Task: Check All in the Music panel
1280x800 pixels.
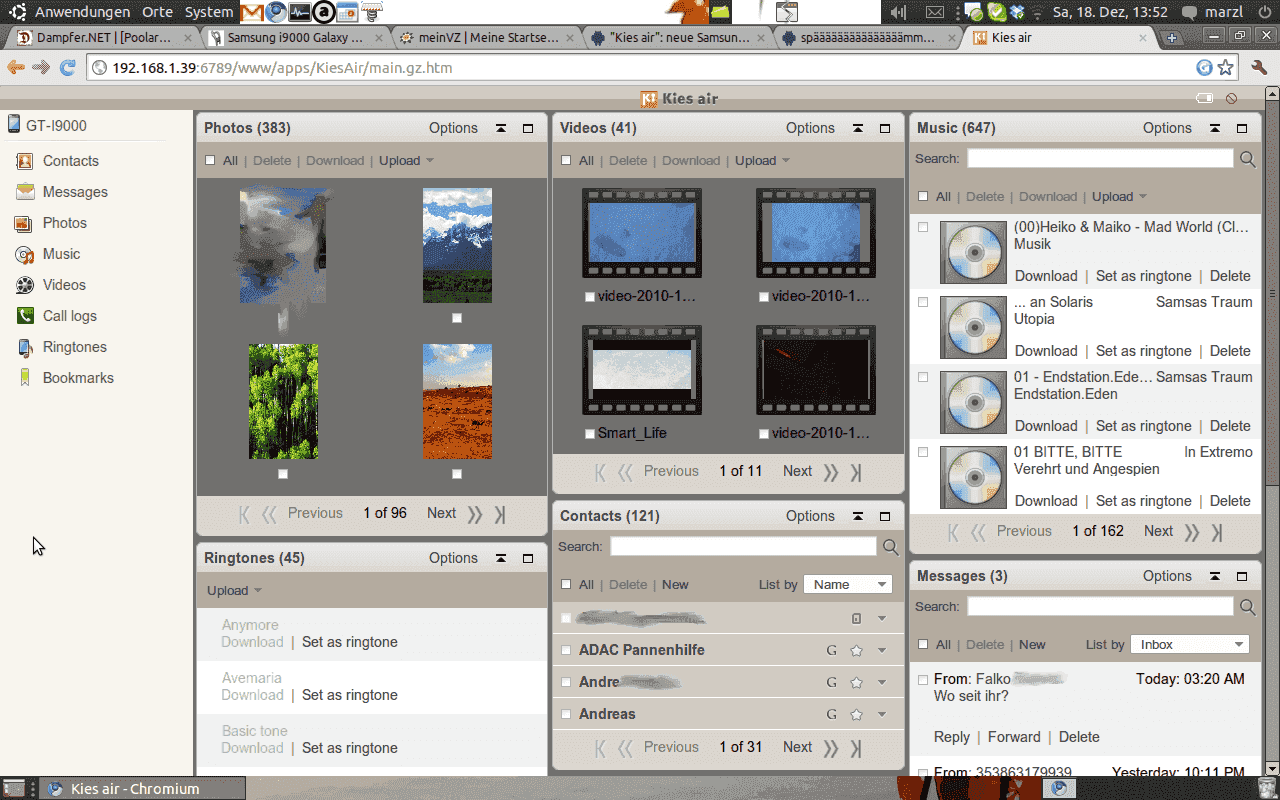Action: coord(923,197)
